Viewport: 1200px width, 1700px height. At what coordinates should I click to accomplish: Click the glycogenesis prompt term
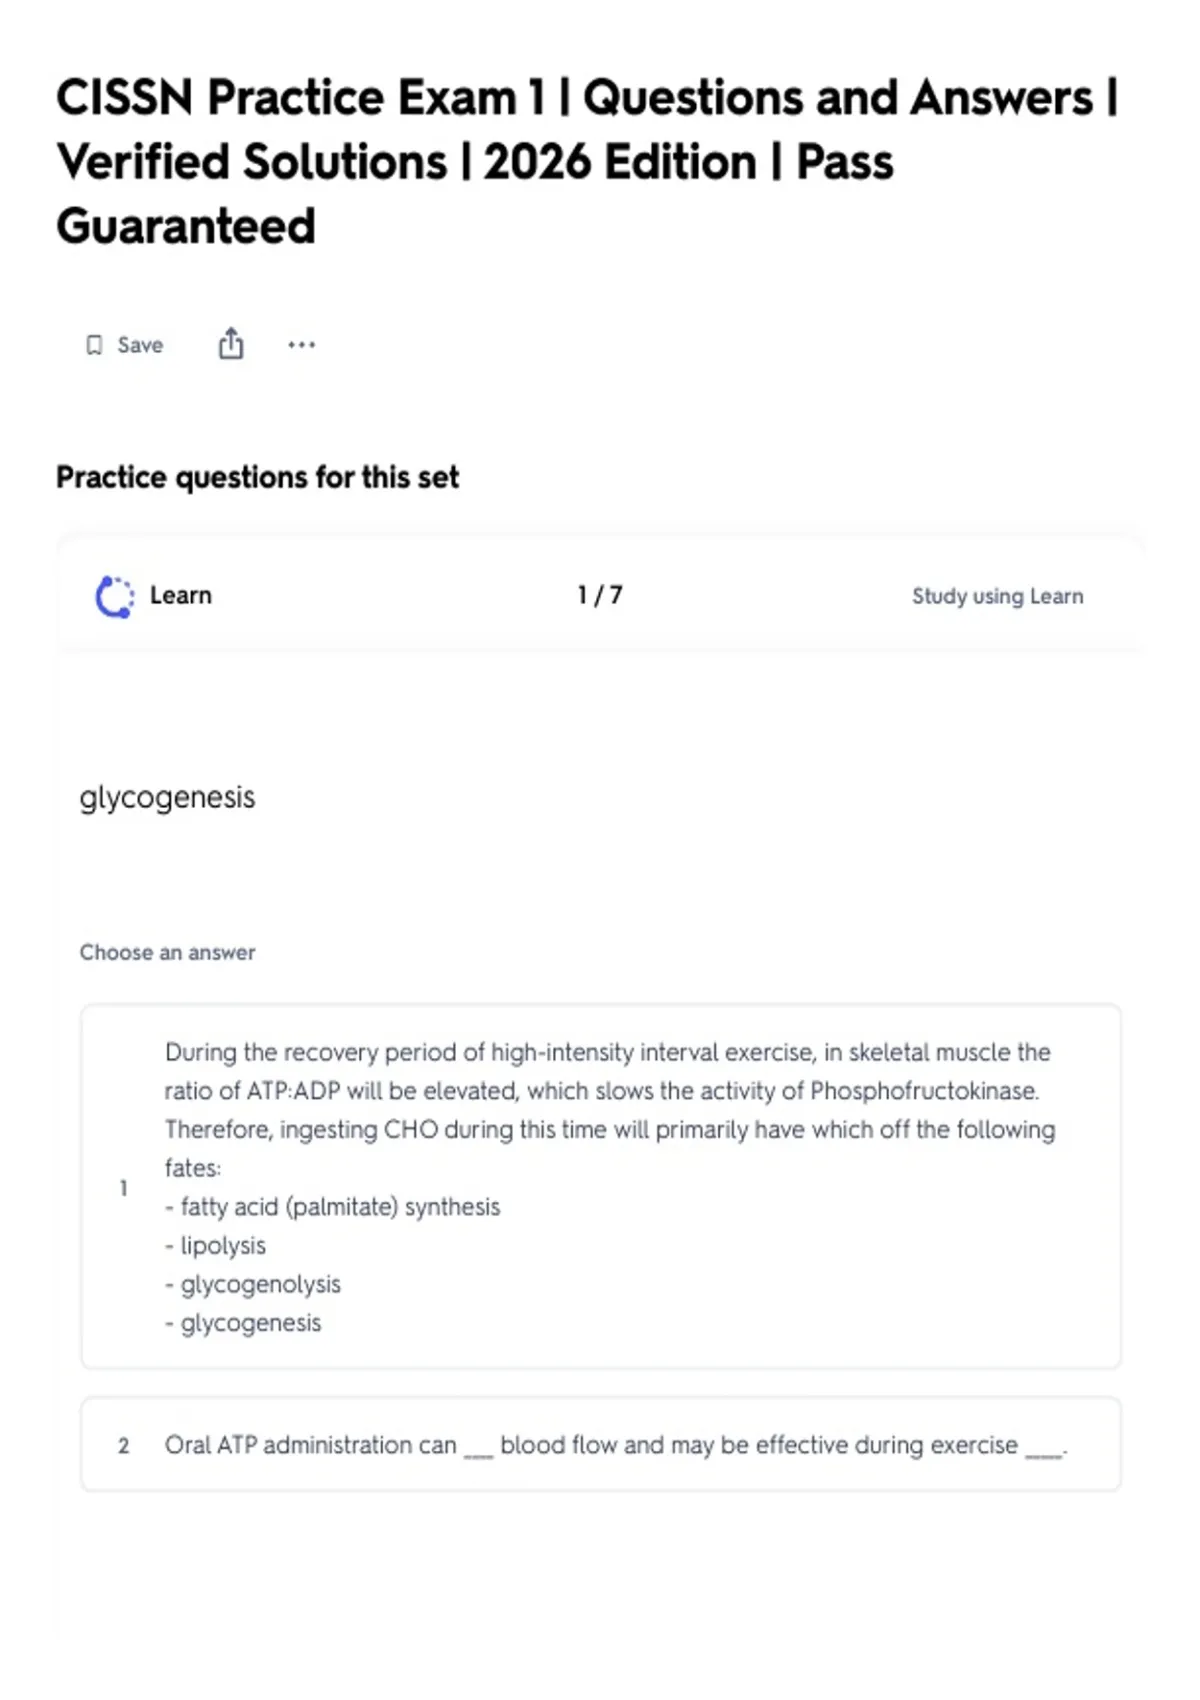(167, 798)
